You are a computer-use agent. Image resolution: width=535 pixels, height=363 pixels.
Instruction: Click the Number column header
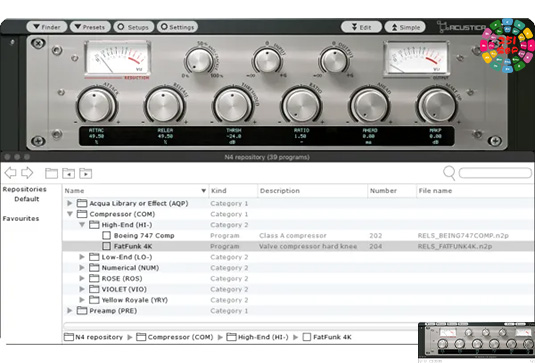point(392,191)
